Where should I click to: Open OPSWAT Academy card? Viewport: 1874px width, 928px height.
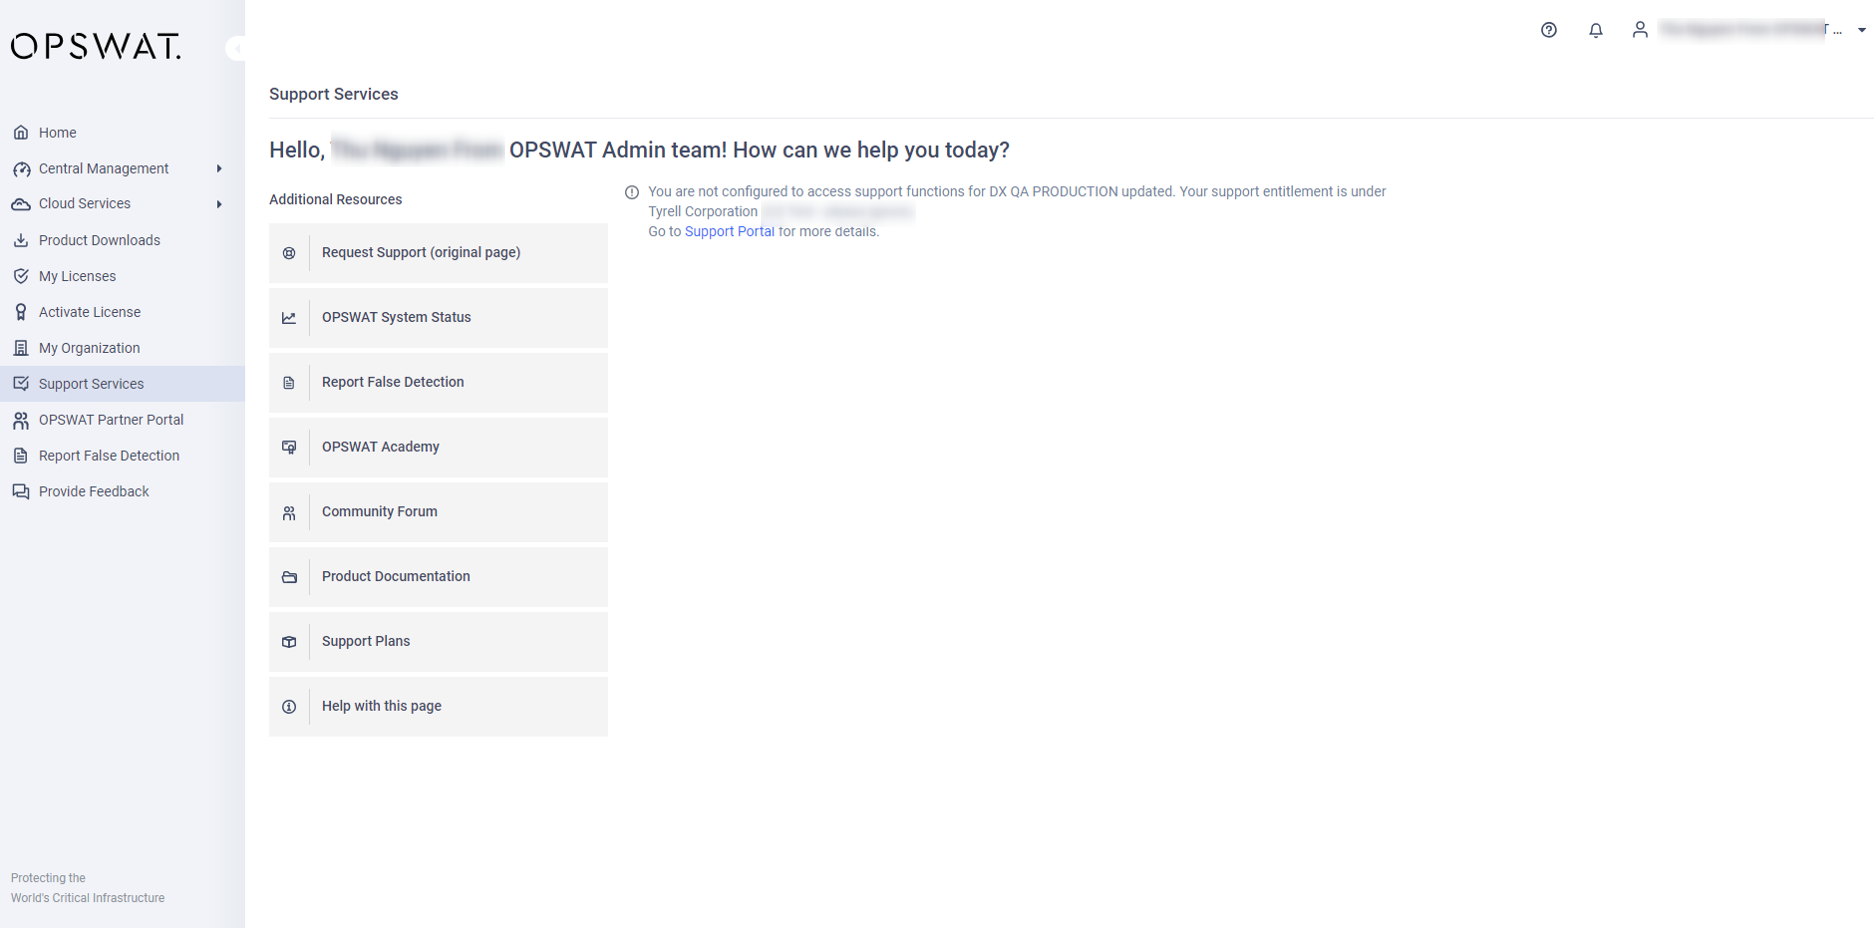[438, 447]
